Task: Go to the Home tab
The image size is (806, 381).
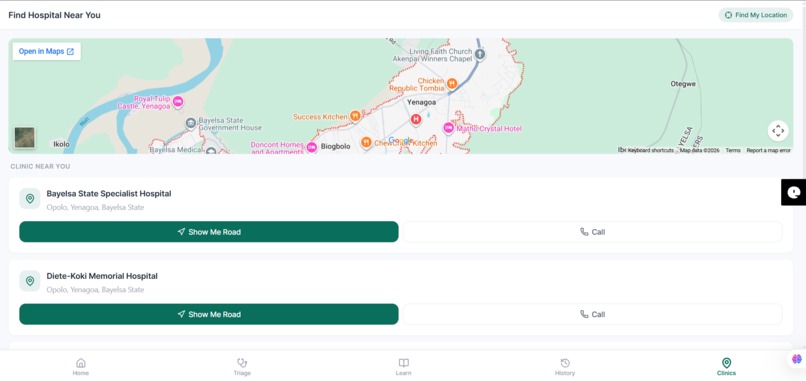Action: click(x=81, y=367)
